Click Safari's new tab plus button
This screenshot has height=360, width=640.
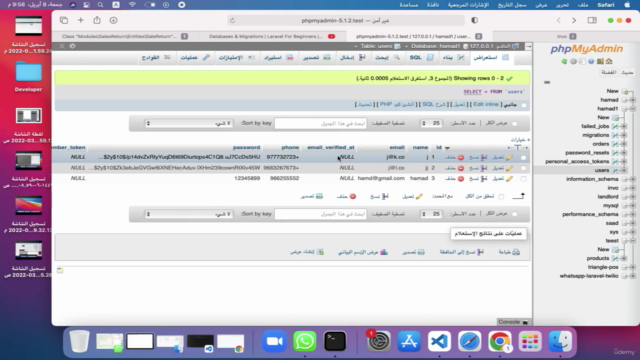[80, 20]
